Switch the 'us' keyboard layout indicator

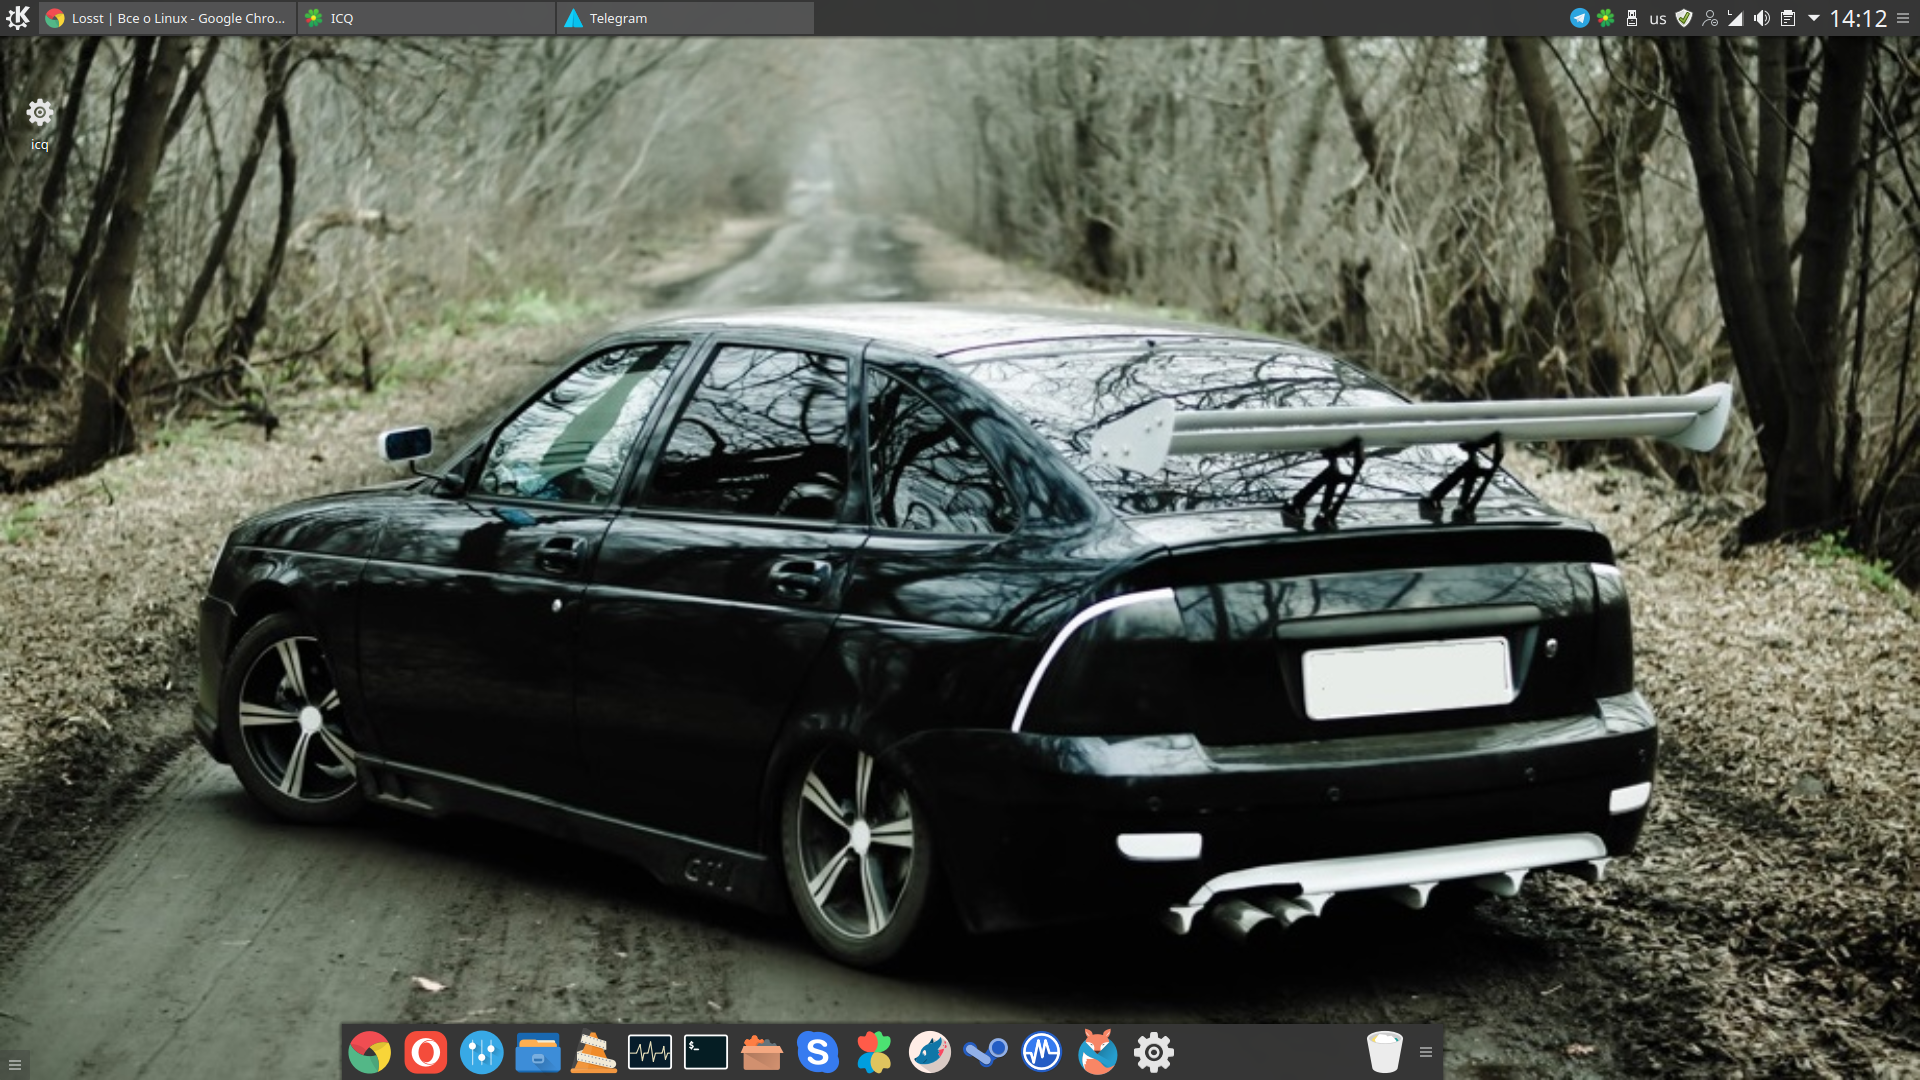coord(1657,18)
